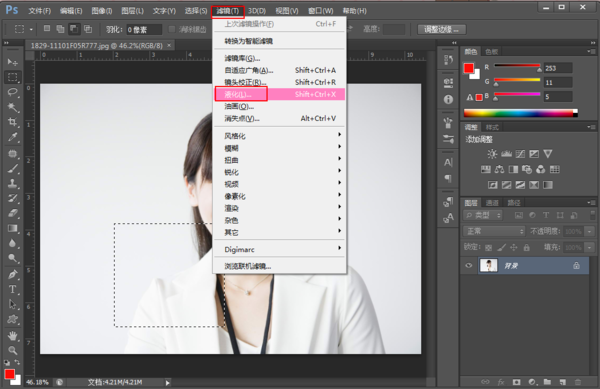The height and width of the screenshot is (389, 600).
Task: Add a Levels adjustment
Action: [x=506, y=154]
